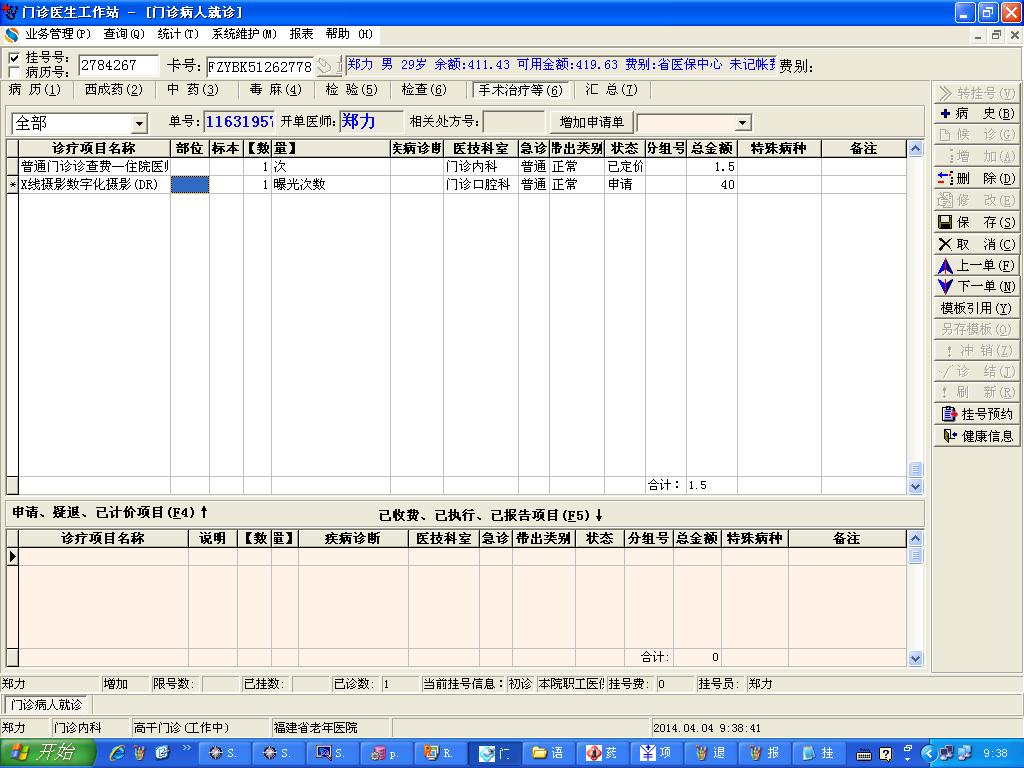Click the 模板引用 template button
The image size is (1024, 768).
(x=976, y=308)
